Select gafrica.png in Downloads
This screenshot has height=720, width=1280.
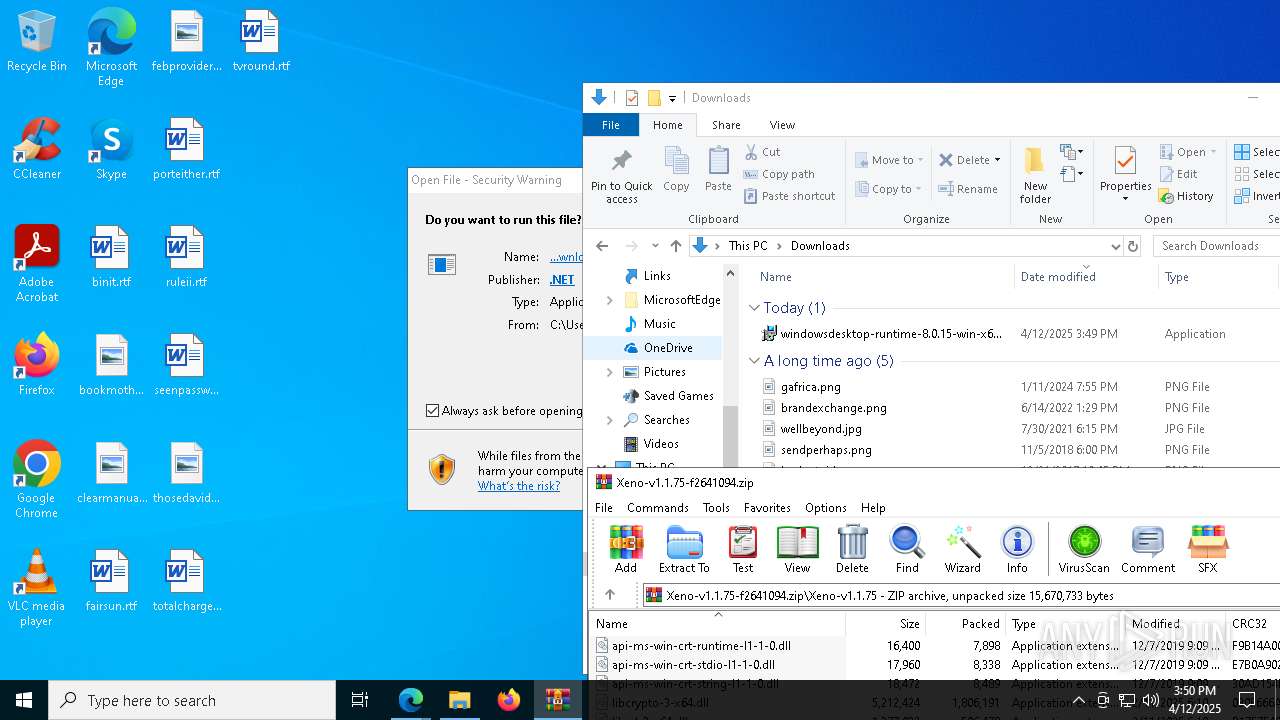point(810,387)
